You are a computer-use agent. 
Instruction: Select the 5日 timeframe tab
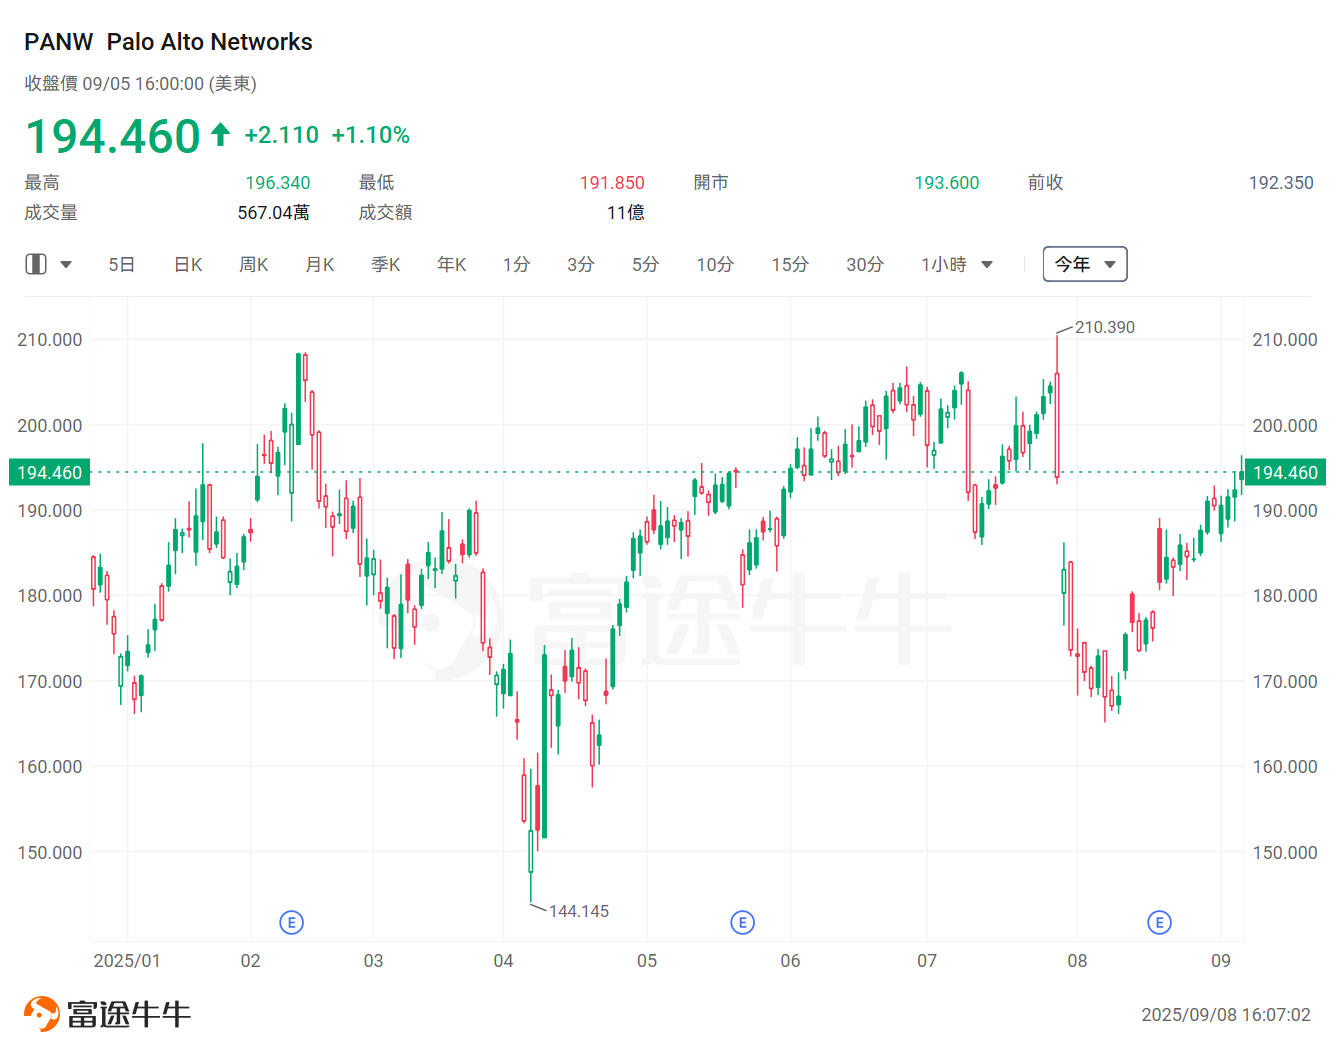click(121, 265)
